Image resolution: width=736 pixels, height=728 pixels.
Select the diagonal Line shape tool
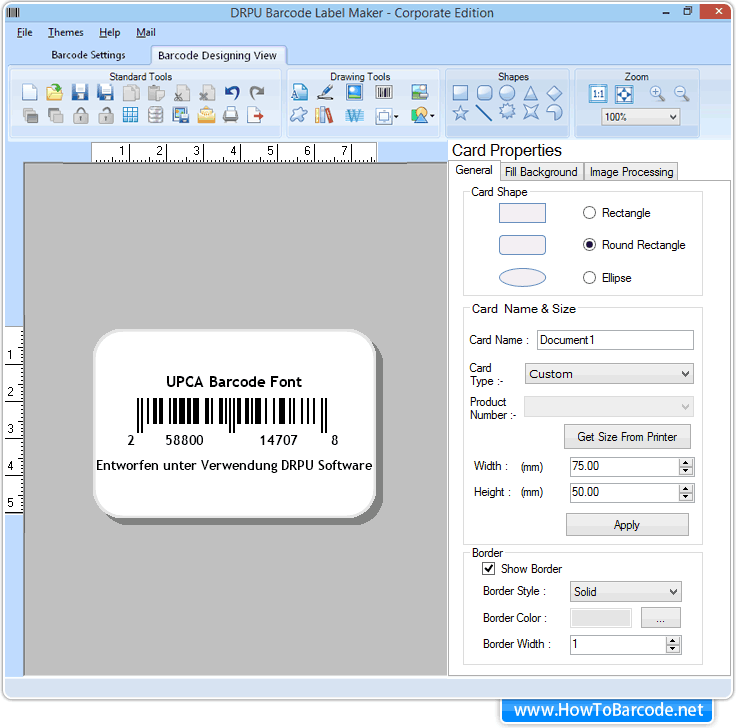[484, 114]
